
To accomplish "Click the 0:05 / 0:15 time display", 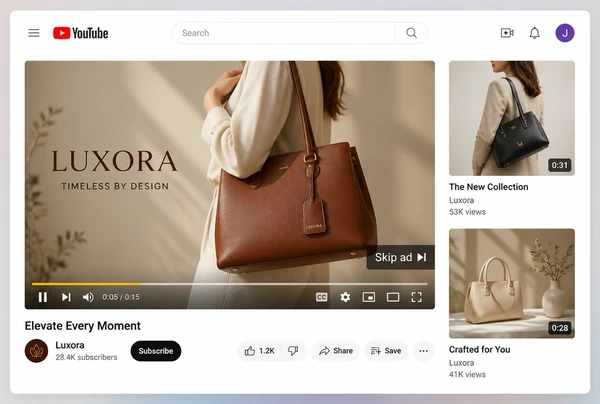I will click(x=121, y=297).
